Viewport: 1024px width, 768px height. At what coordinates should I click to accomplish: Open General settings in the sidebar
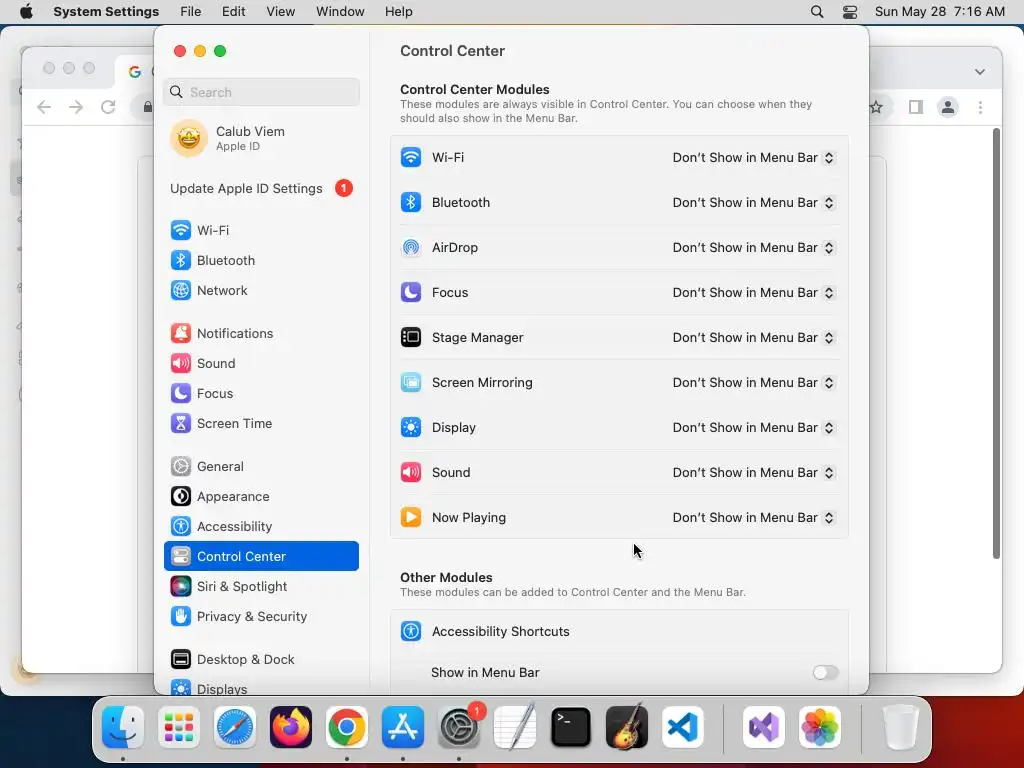[261, 467]
